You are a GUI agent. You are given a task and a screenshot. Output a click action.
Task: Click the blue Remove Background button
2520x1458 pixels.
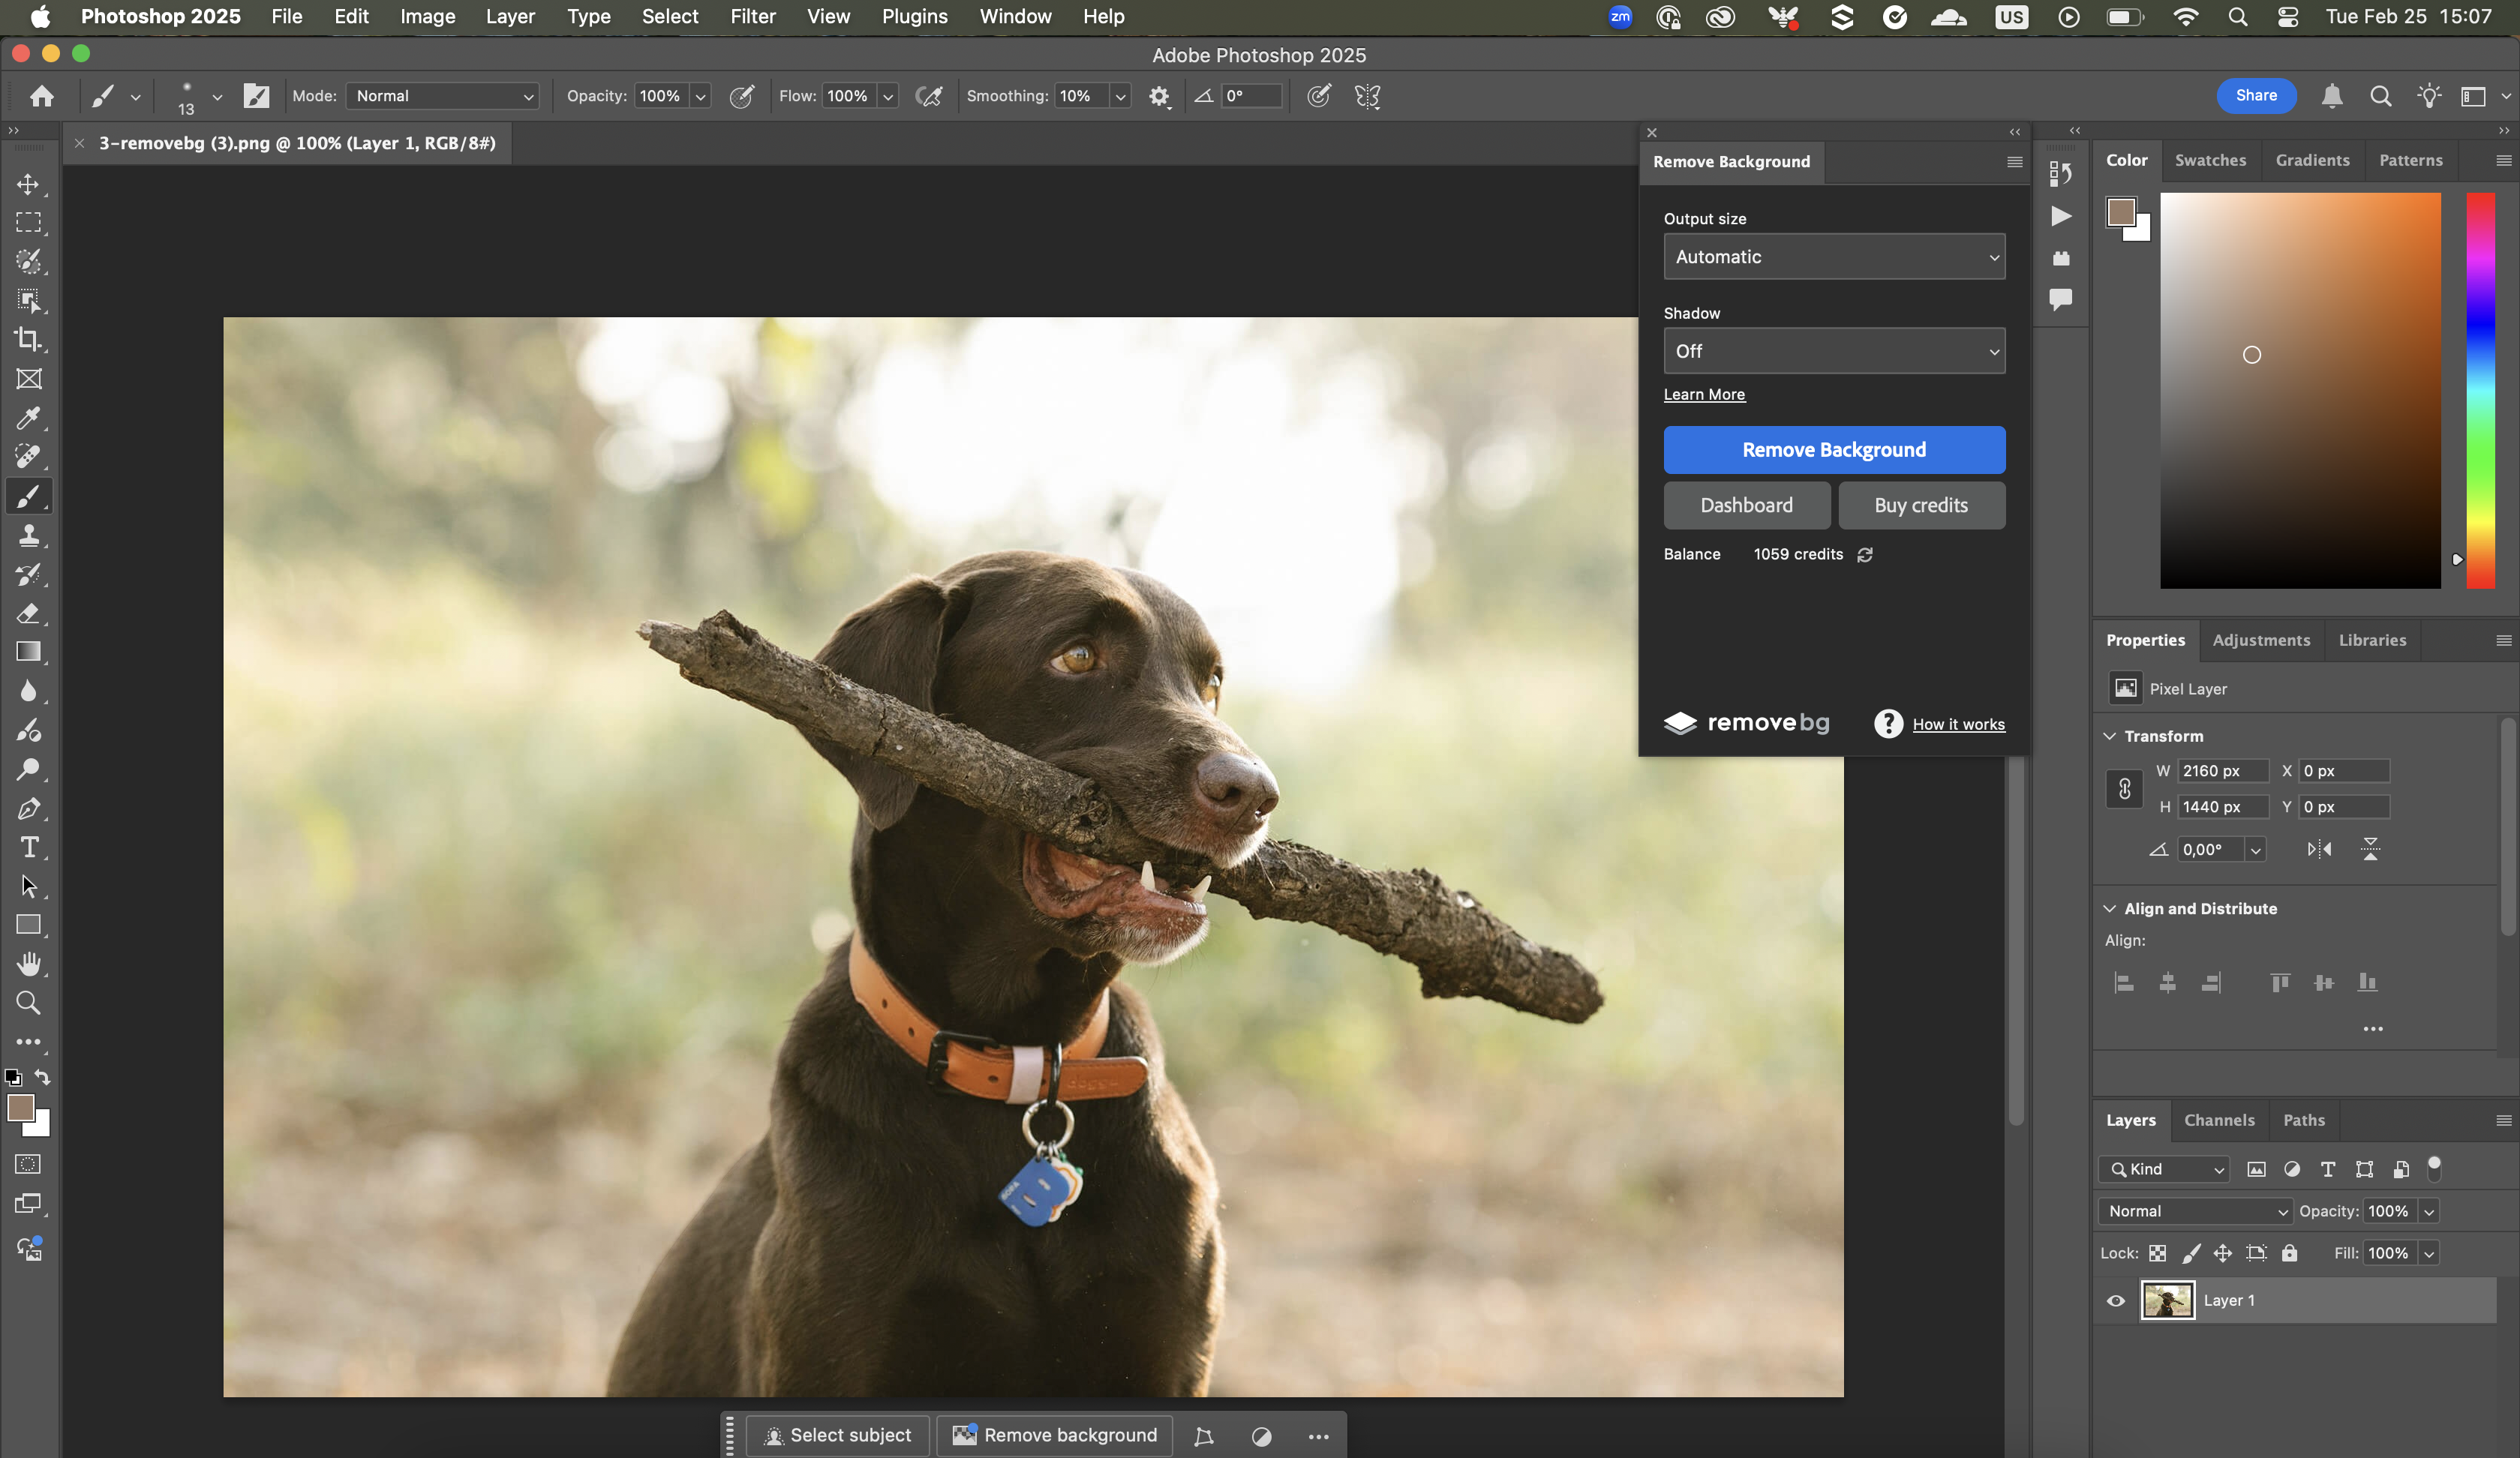tap(1834, 450)
